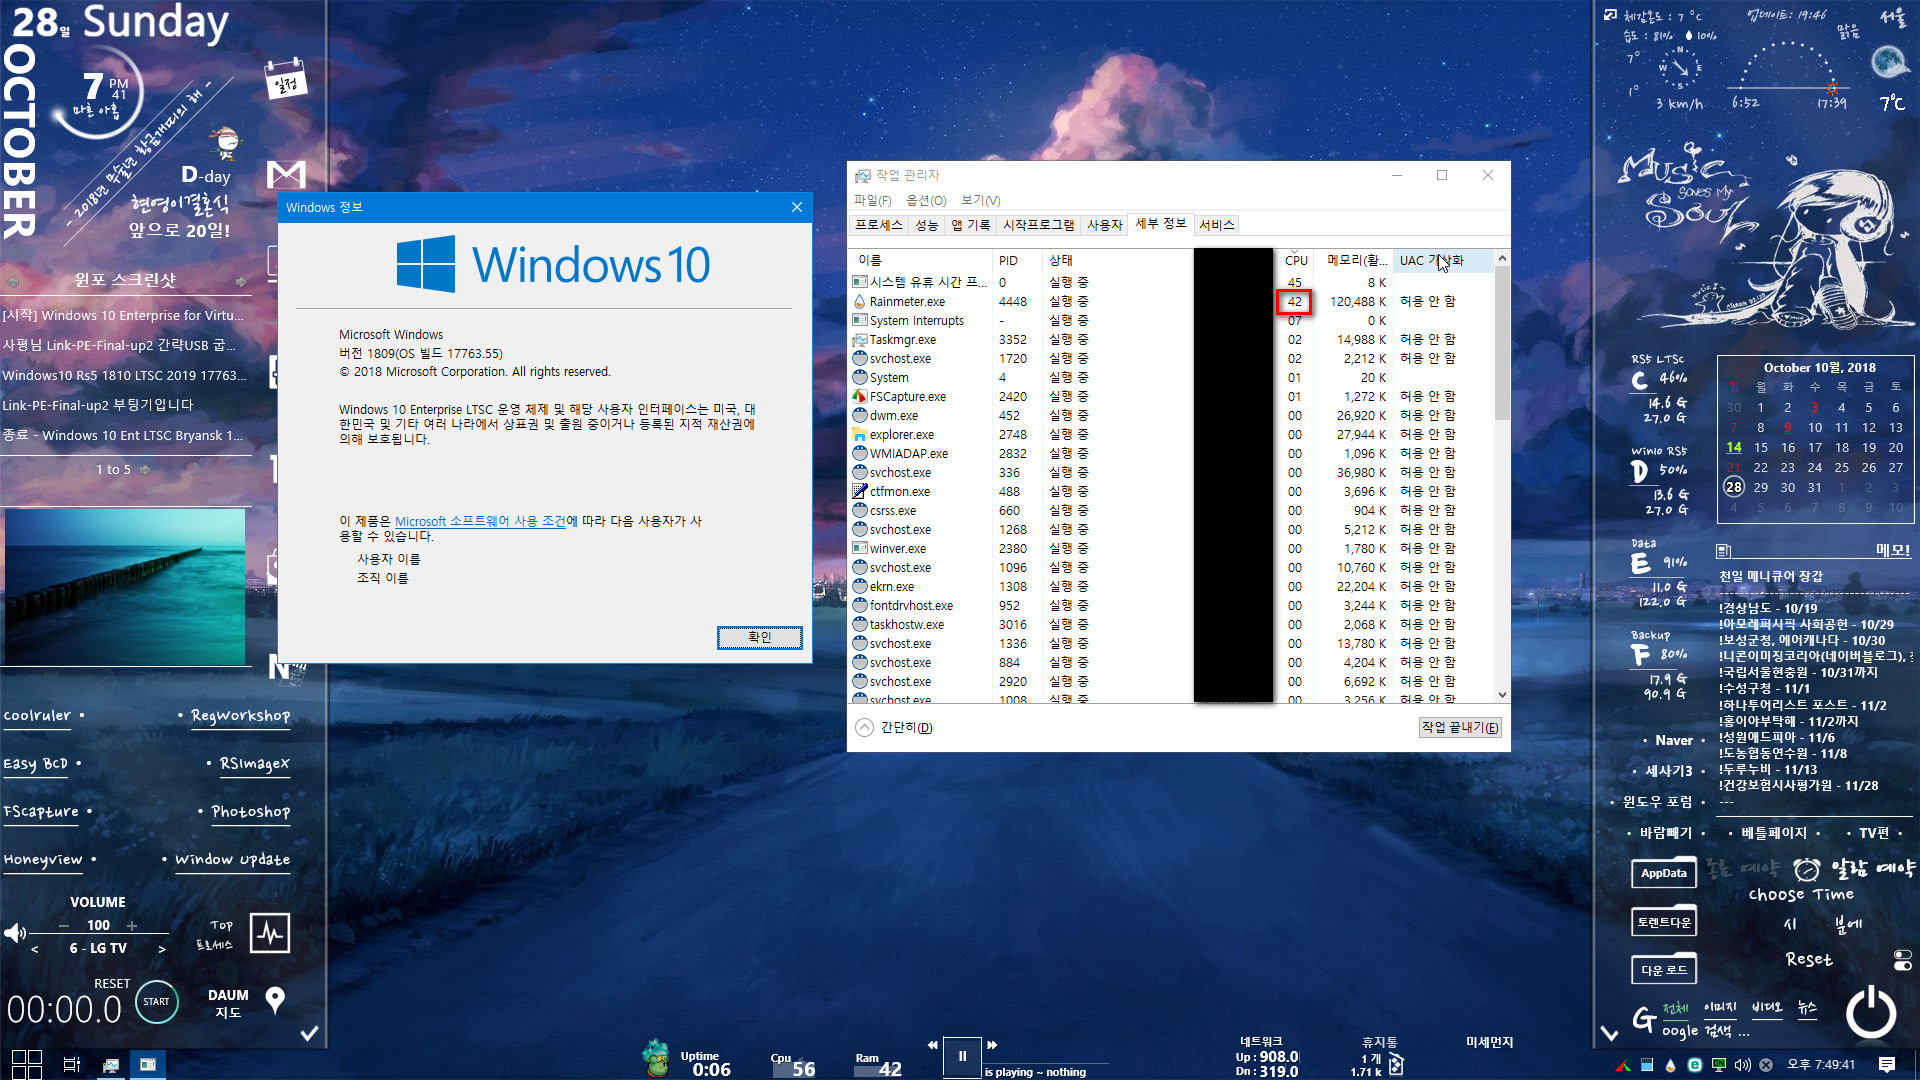Click the power button icon
The image size is (1920, 1080).
click(x=1870, y=1011)
